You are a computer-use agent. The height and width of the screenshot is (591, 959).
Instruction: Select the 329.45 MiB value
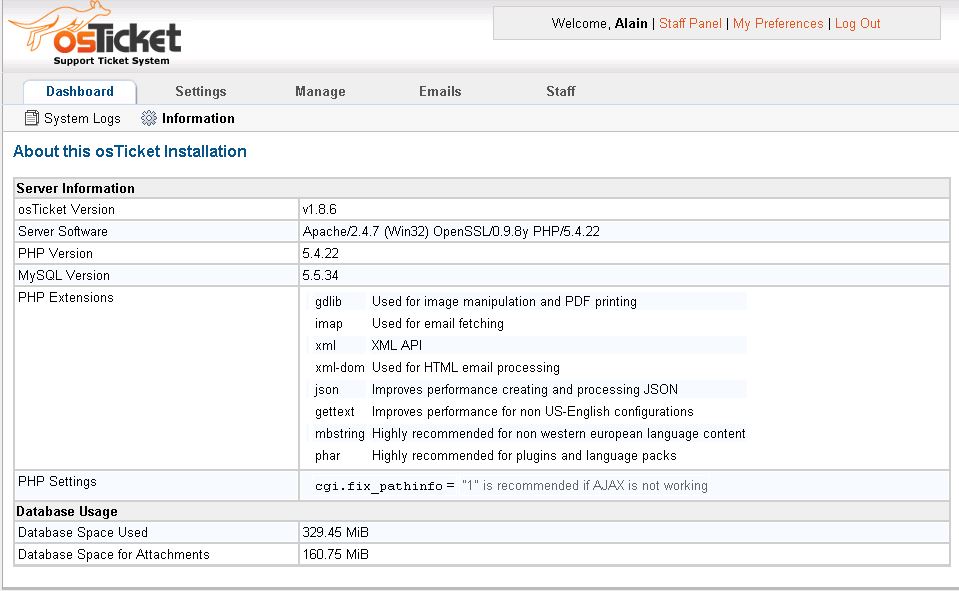pos(335,532)
